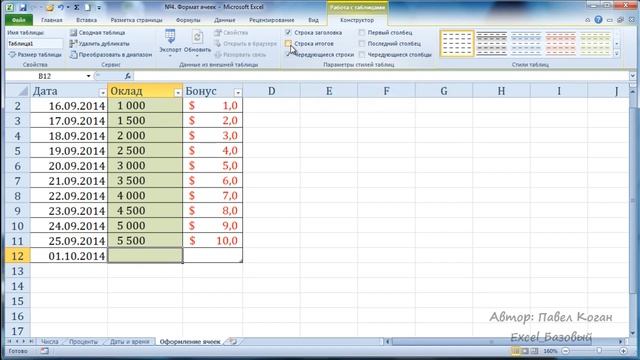Click the Open folder icon in the quick access toolbar
This screenshot has height=360, width=640.
pos(49,7)
